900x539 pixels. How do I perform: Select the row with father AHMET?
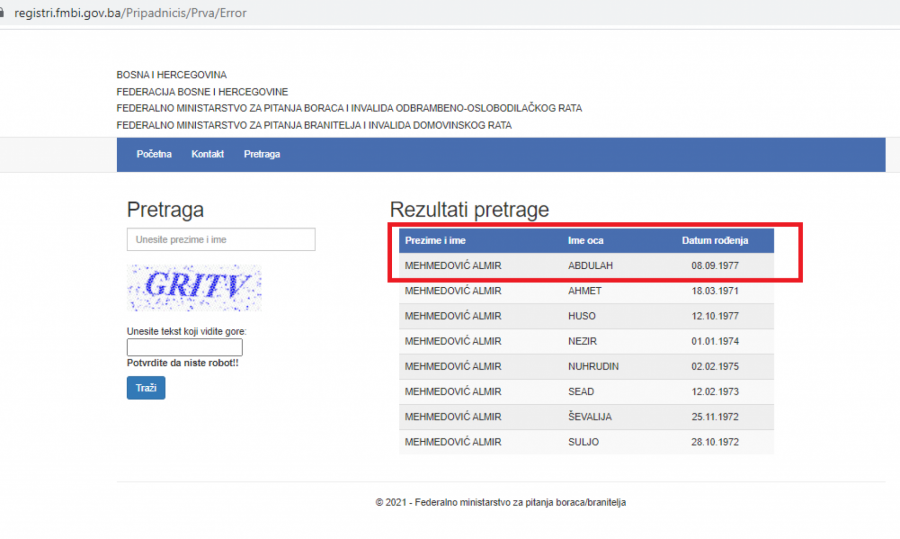click(585, 291)
